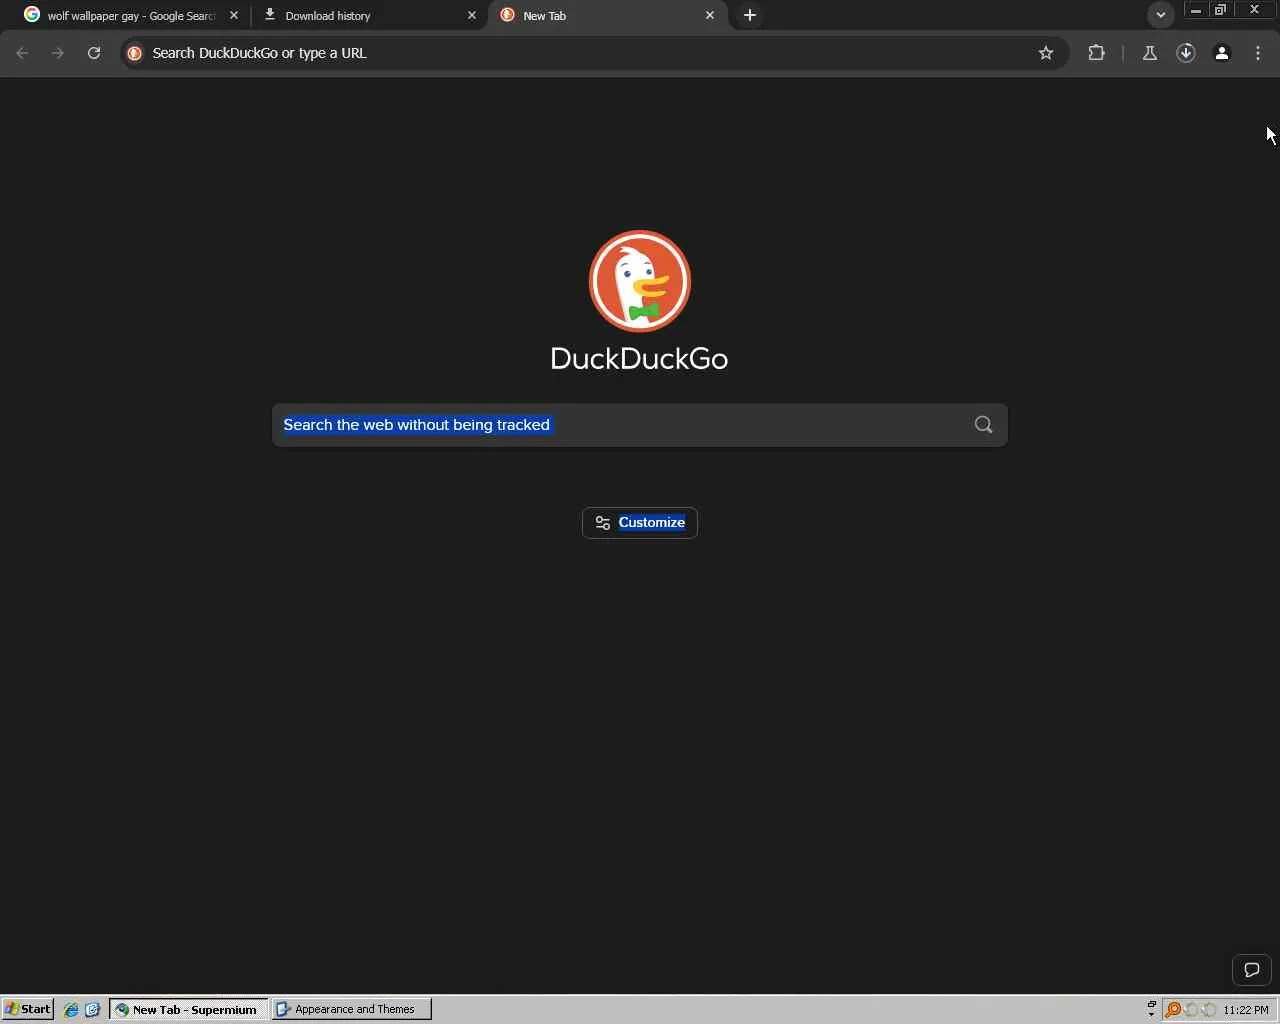1280x1024 pixels.
Task: Open Appearance and Themes from the taskbar
Action: (351, 1010)
